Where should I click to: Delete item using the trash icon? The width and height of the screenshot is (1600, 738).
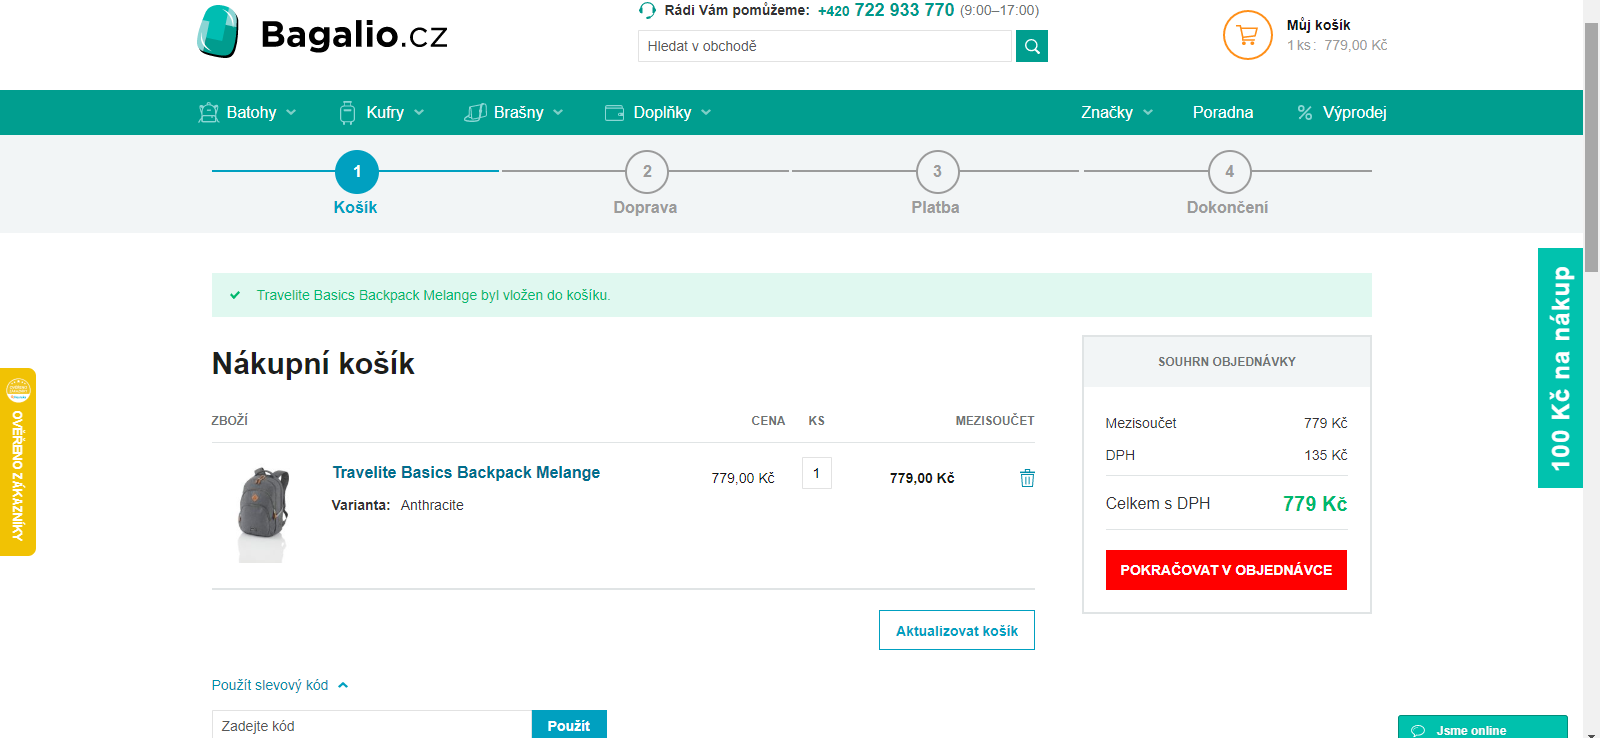[x=1027, y=478]
